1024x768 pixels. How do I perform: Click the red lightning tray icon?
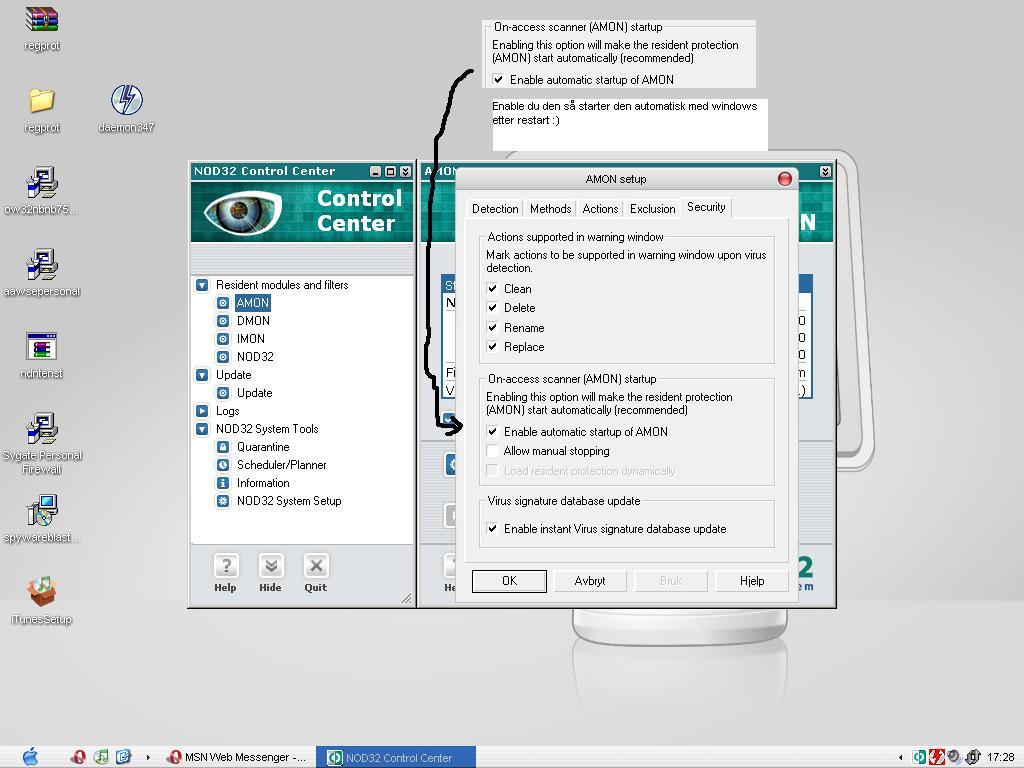[x=936, y=757]
